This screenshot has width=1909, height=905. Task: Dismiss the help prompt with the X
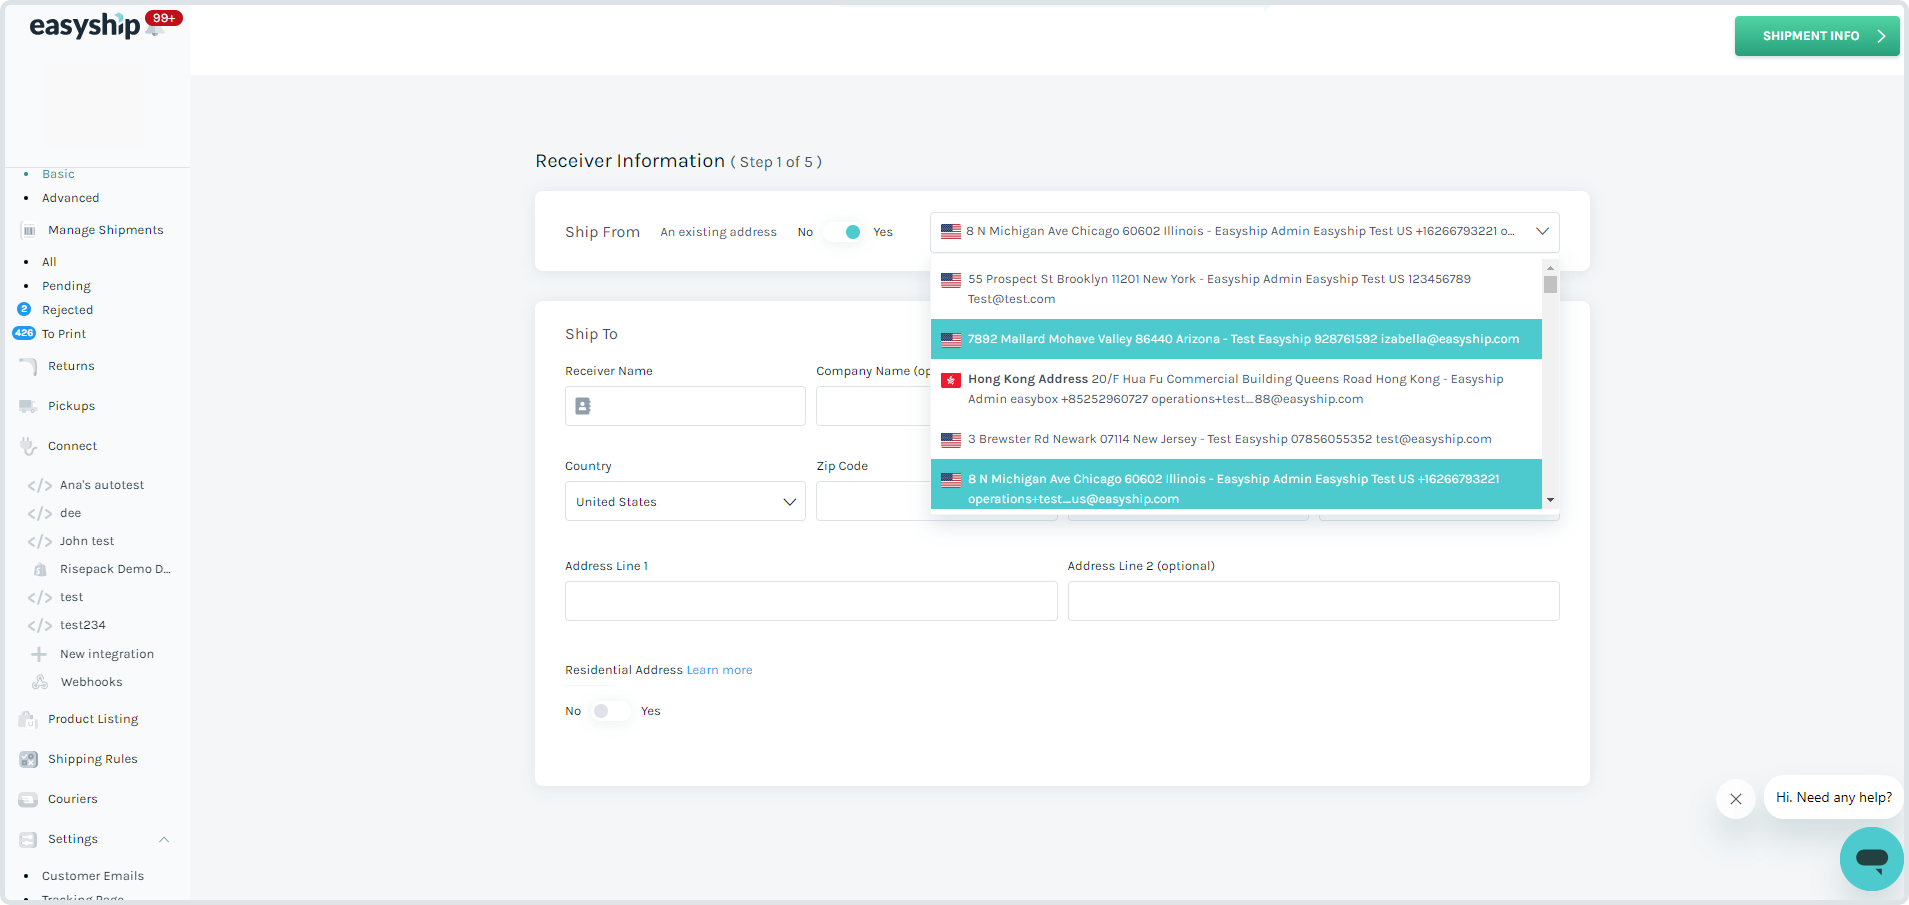click(1736, 799)
